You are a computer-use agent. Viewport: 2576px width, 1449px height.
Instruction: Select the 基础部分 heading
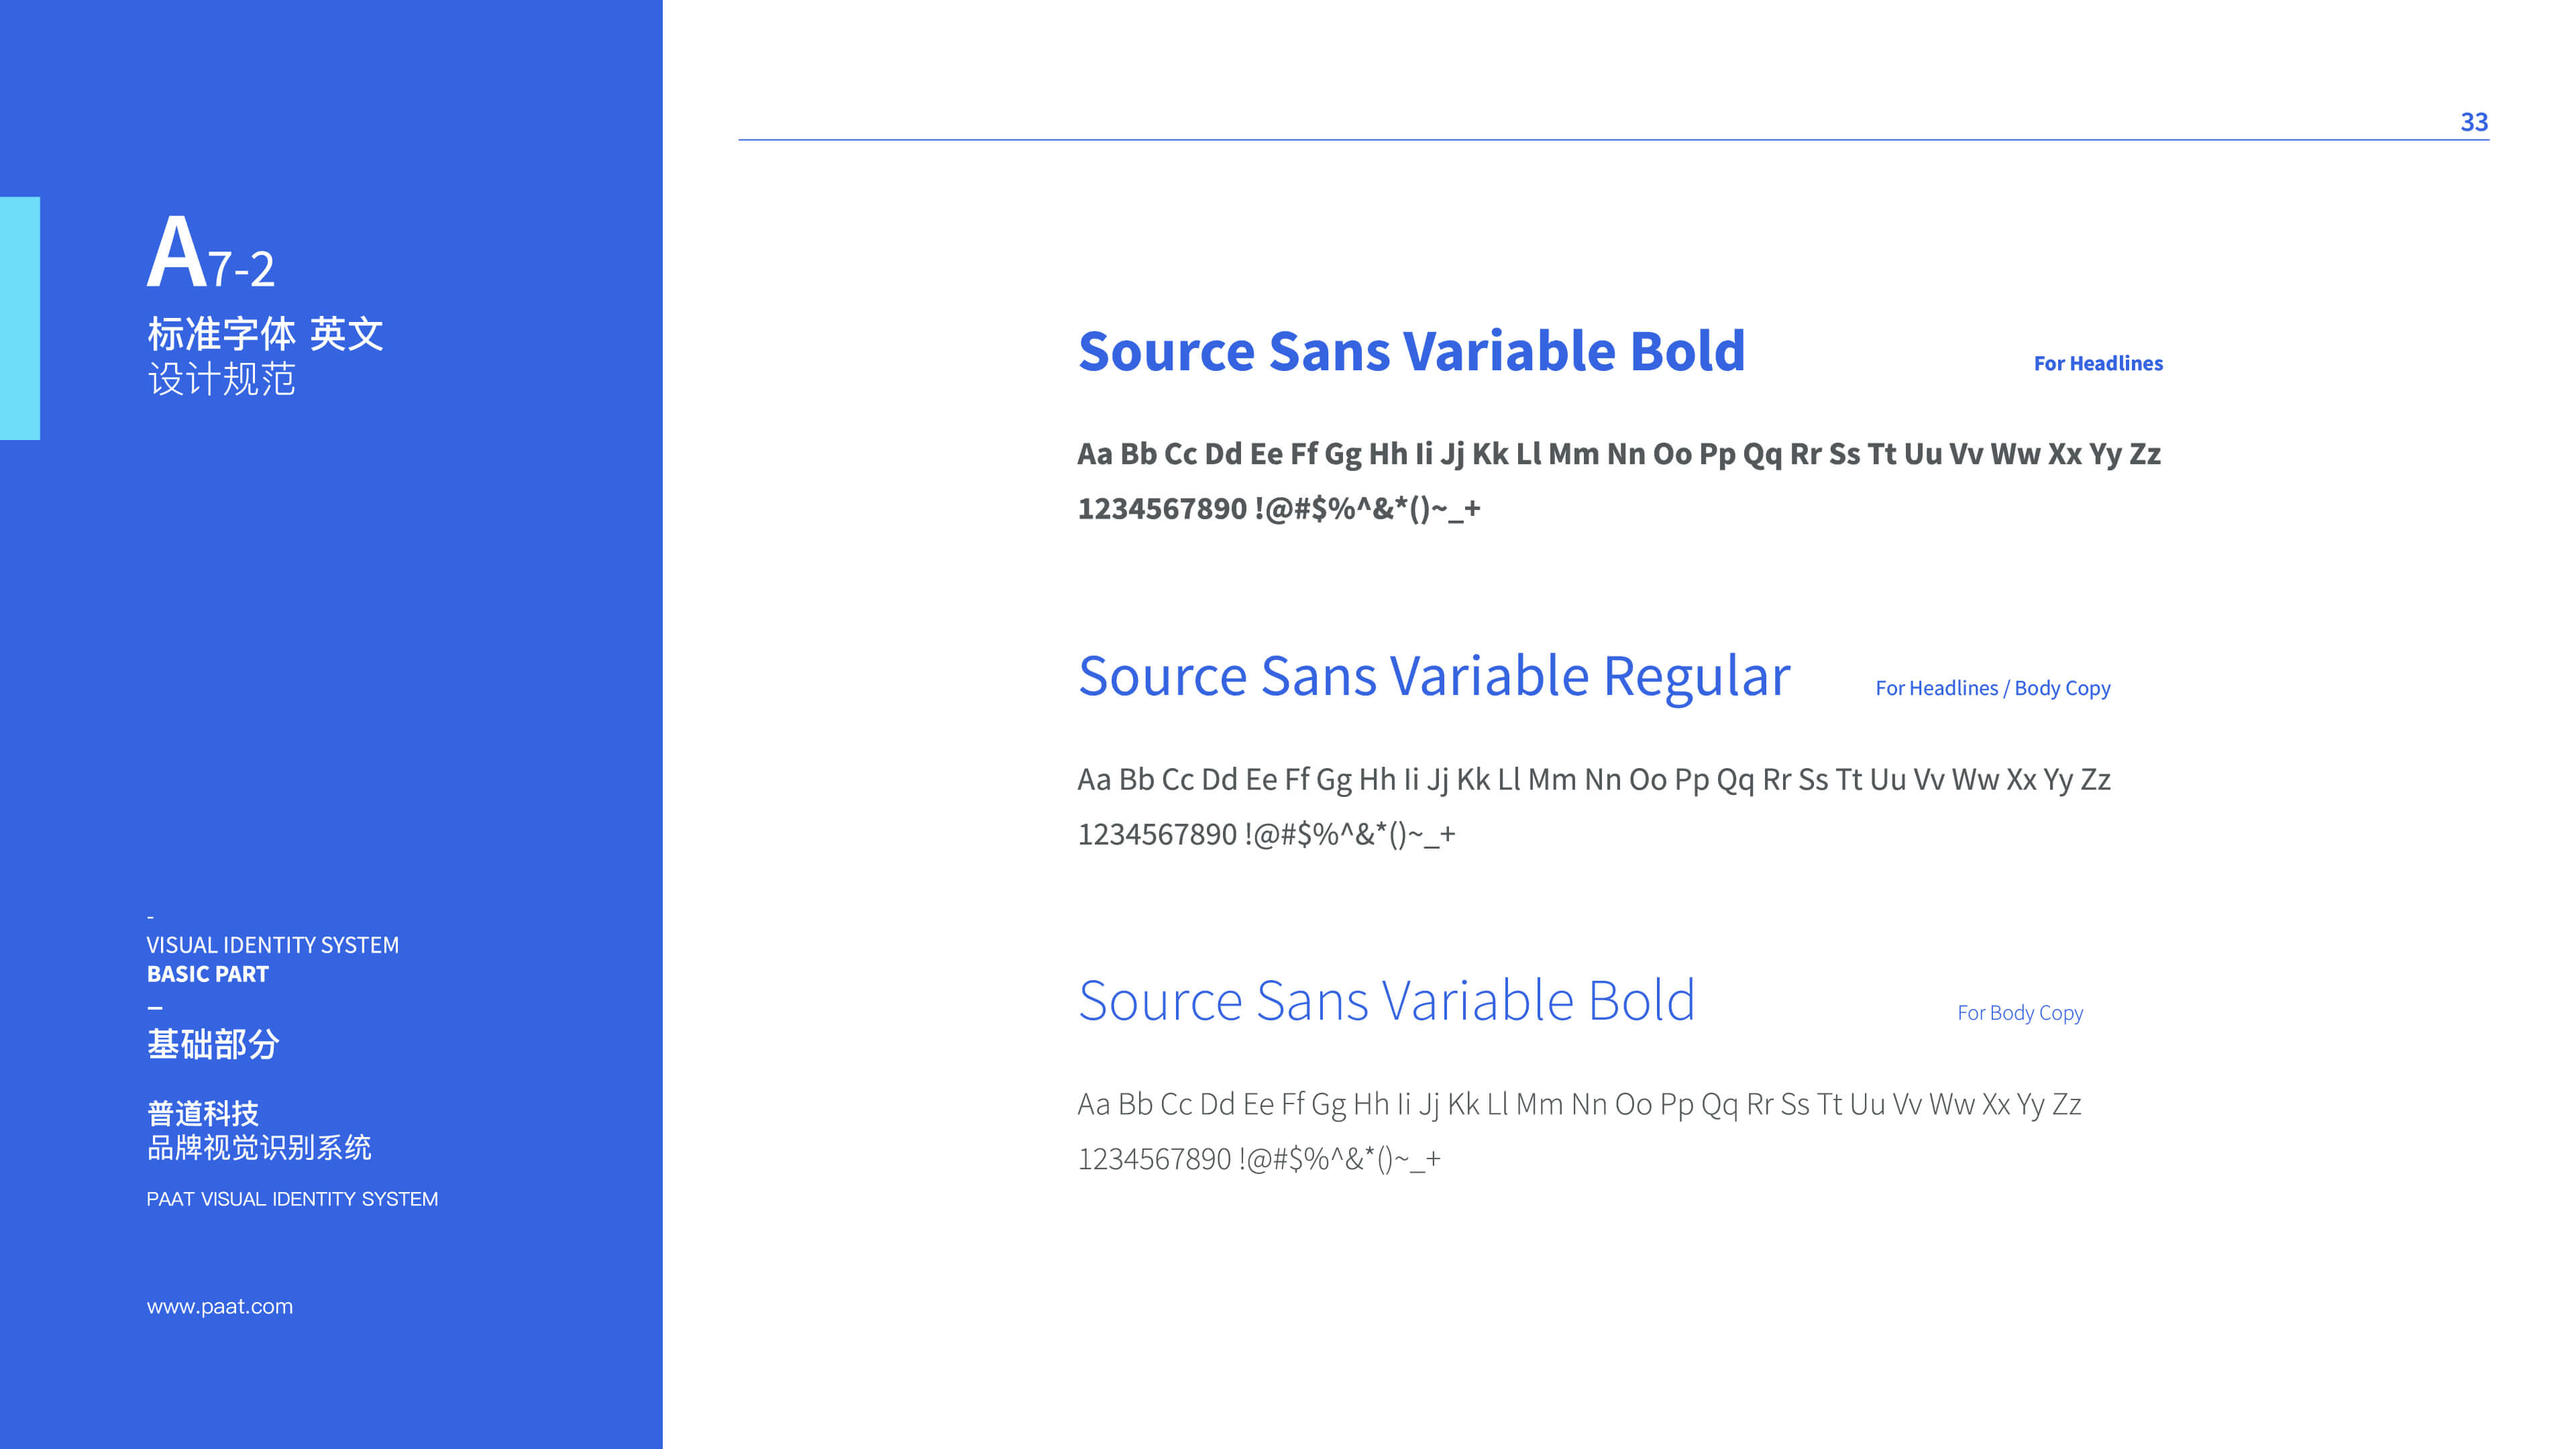[x=212, y=1044]
